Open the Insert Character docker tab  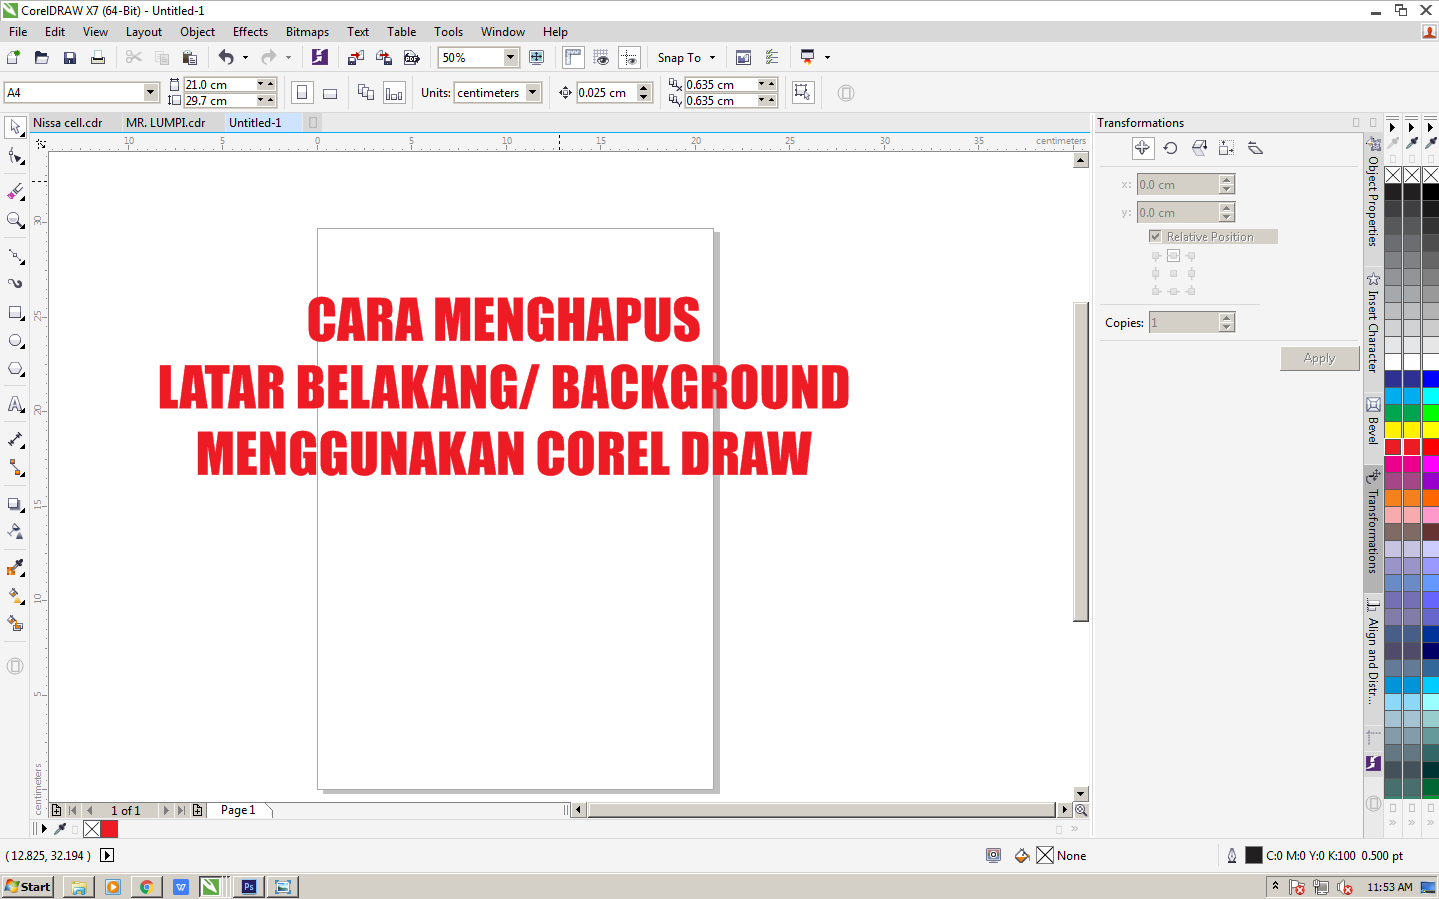point(1373,323)
